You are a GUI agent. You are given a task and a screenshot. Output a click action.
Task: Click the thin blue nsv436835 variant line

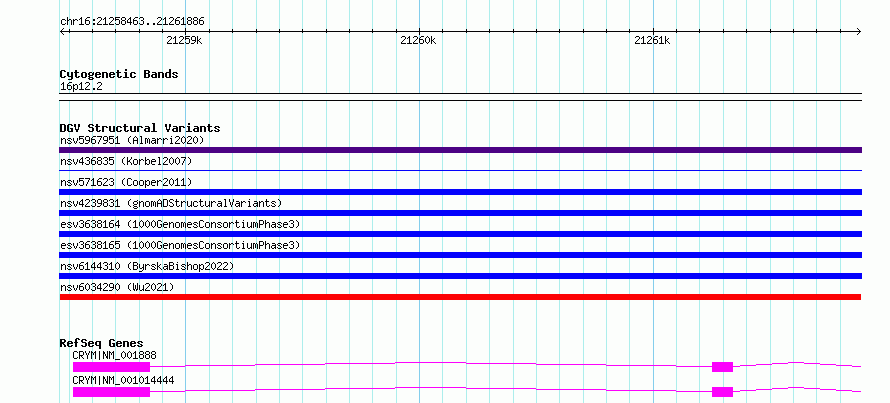(x=460, y=170)
